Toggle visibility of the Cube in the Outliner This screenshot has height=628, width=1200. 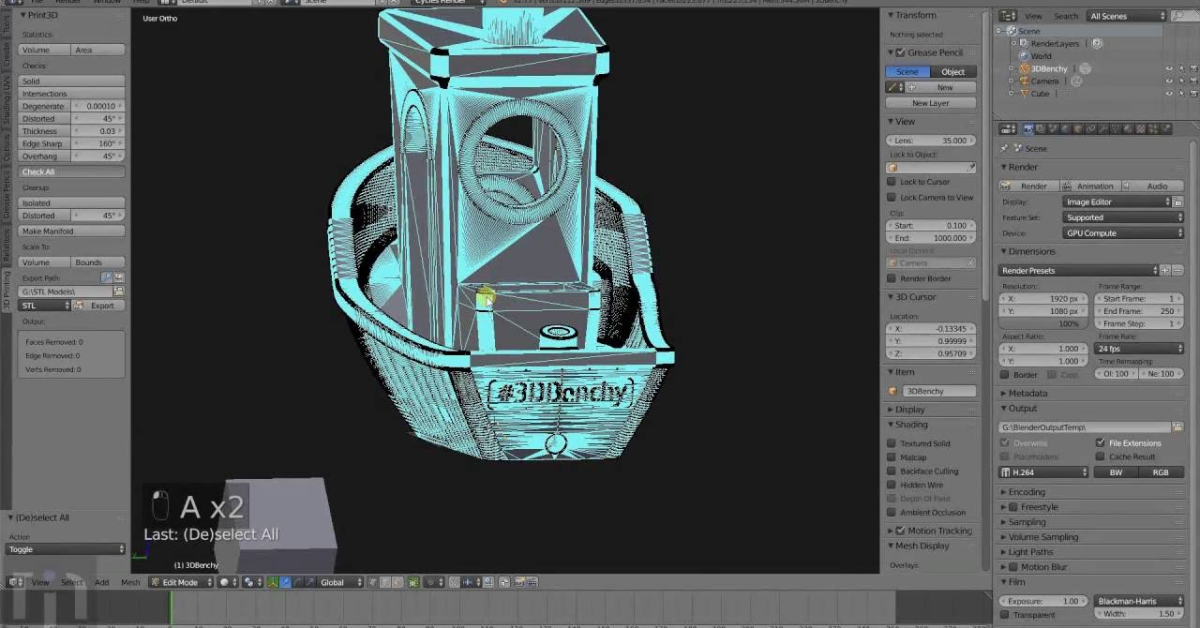1169,93
